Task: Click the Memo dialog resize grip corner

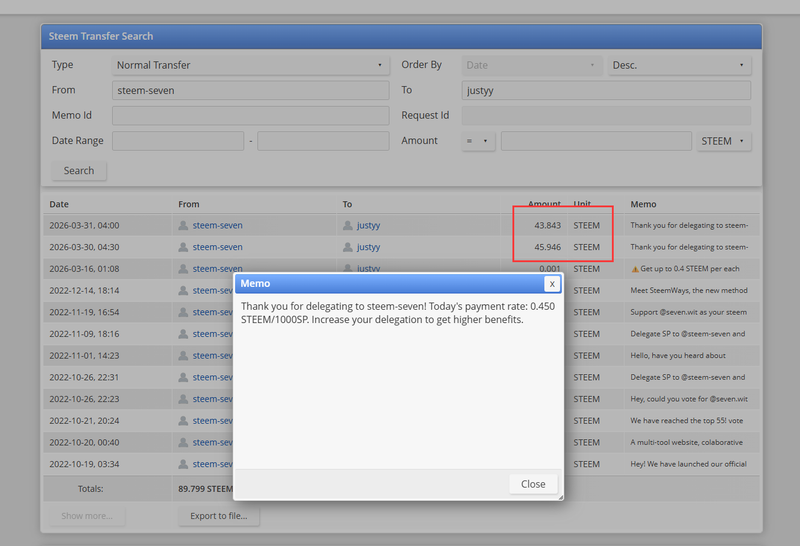Action: pos(560,497)
